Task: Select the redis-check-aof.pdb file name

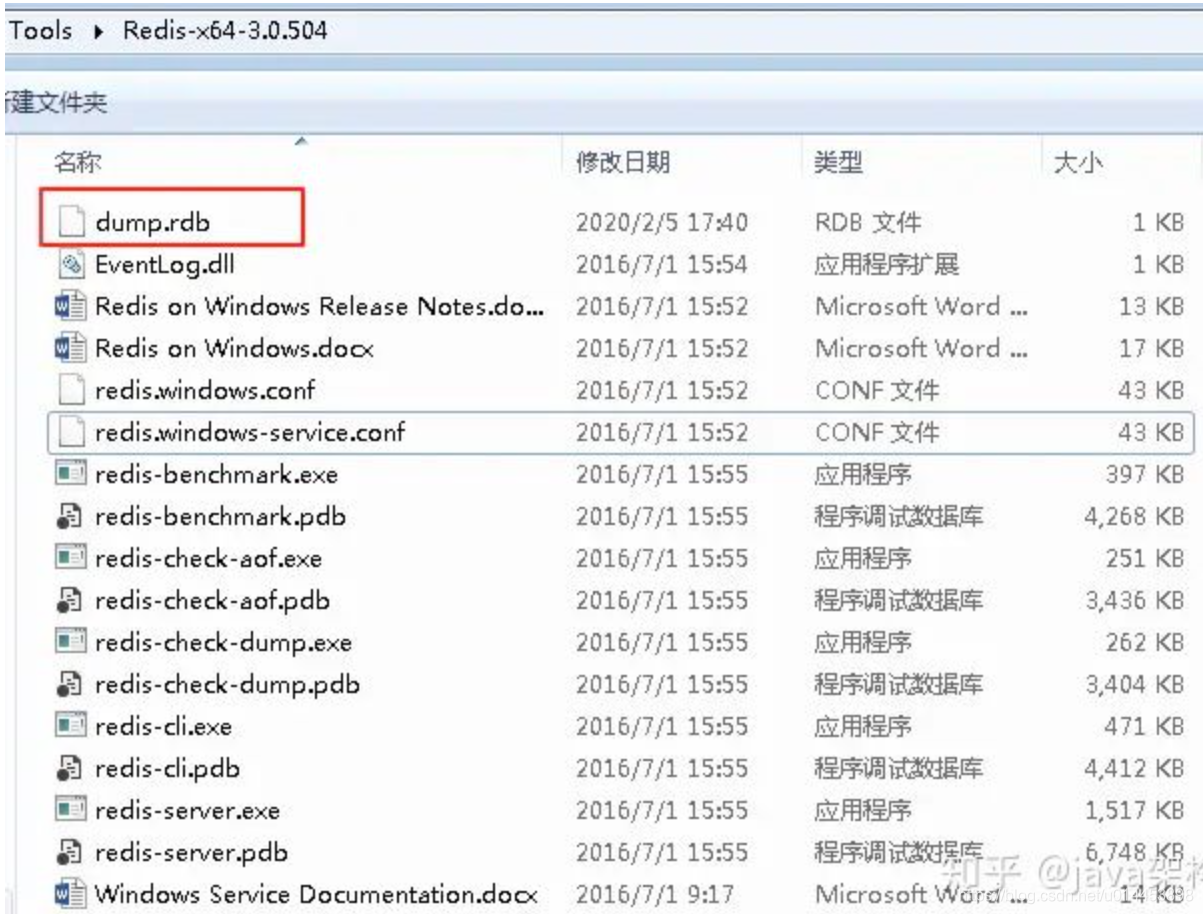Action: 213,600
